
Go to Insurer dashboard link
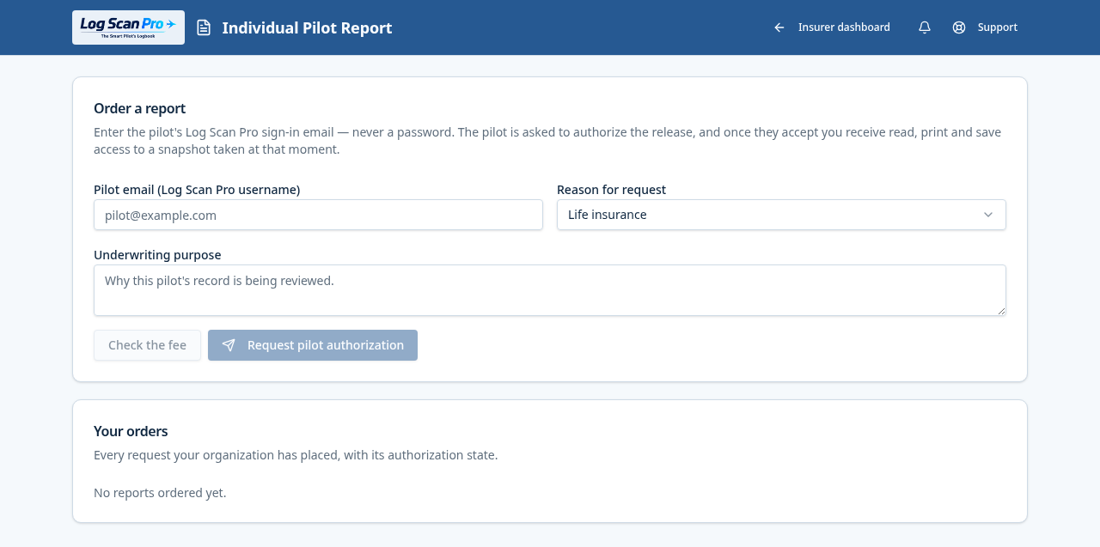844,27
